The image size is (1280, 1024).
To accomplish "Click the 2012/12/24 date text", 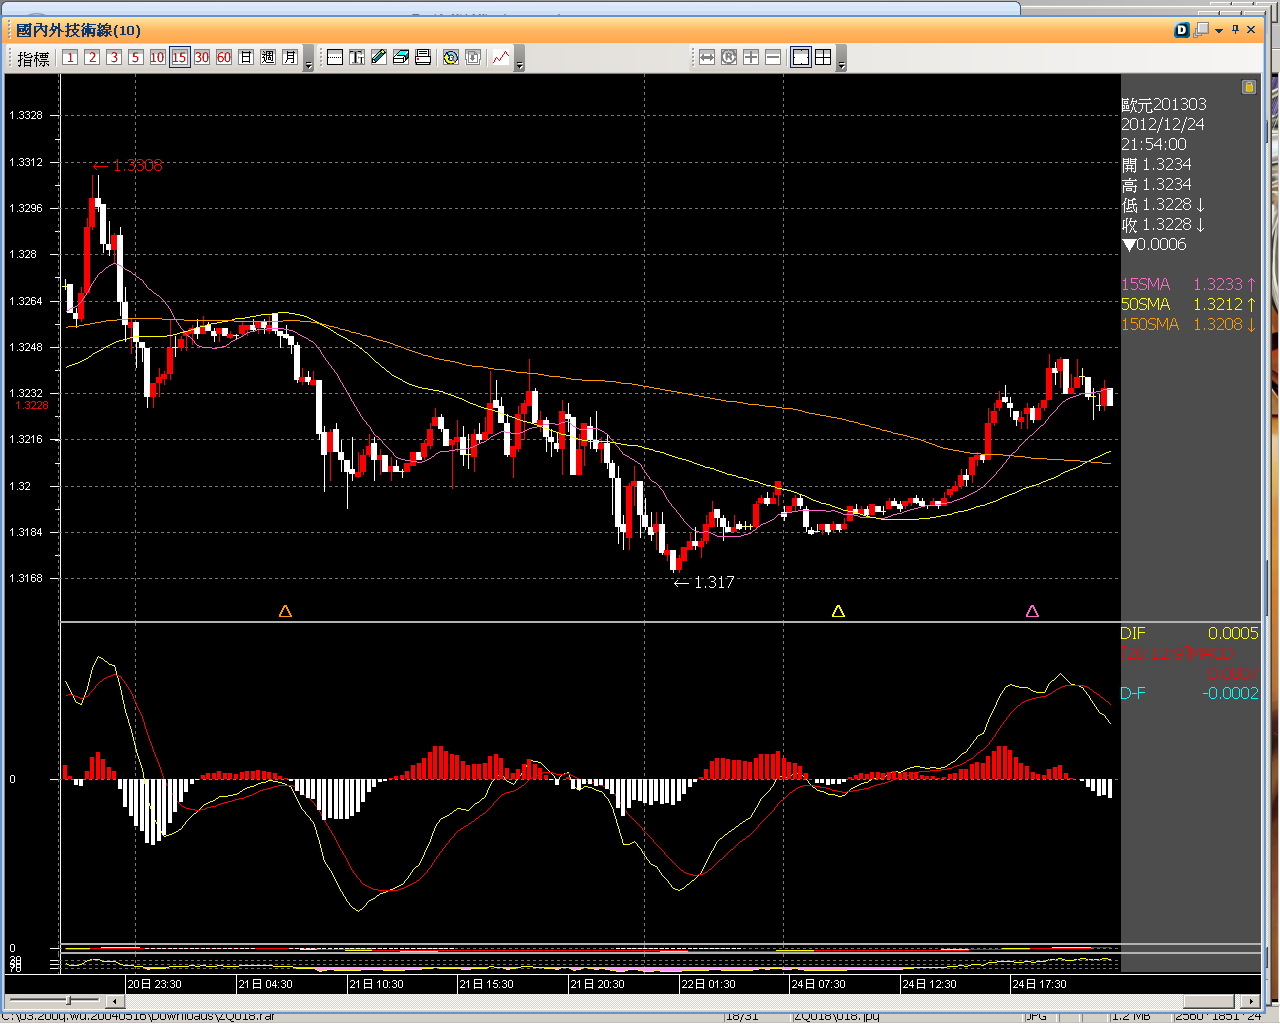I will [x=1163, y=124].
